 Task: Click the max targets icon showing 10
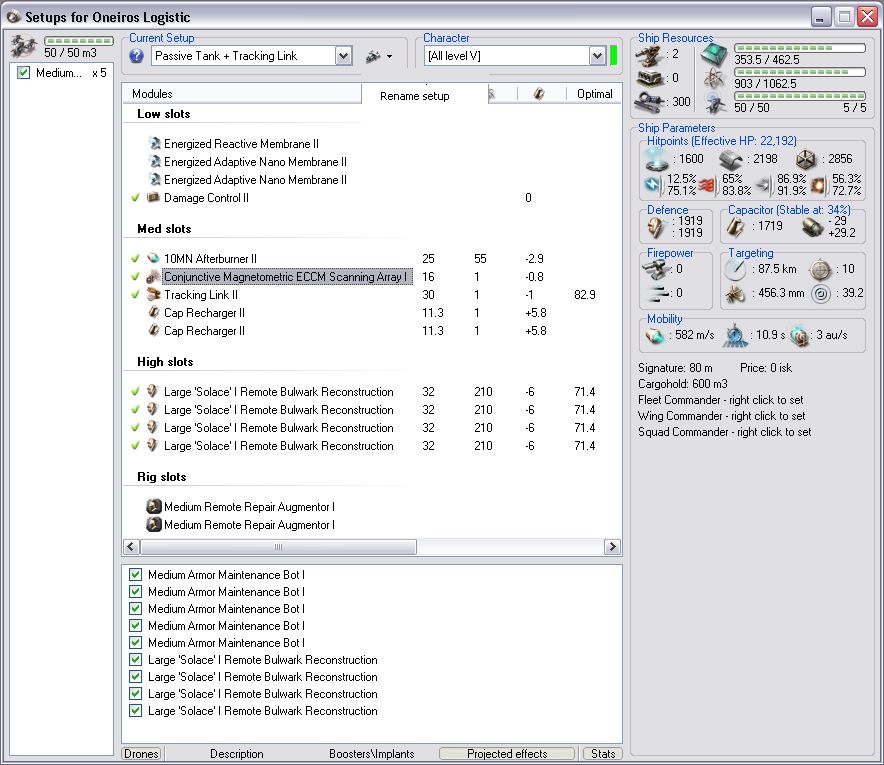[820, 270]
